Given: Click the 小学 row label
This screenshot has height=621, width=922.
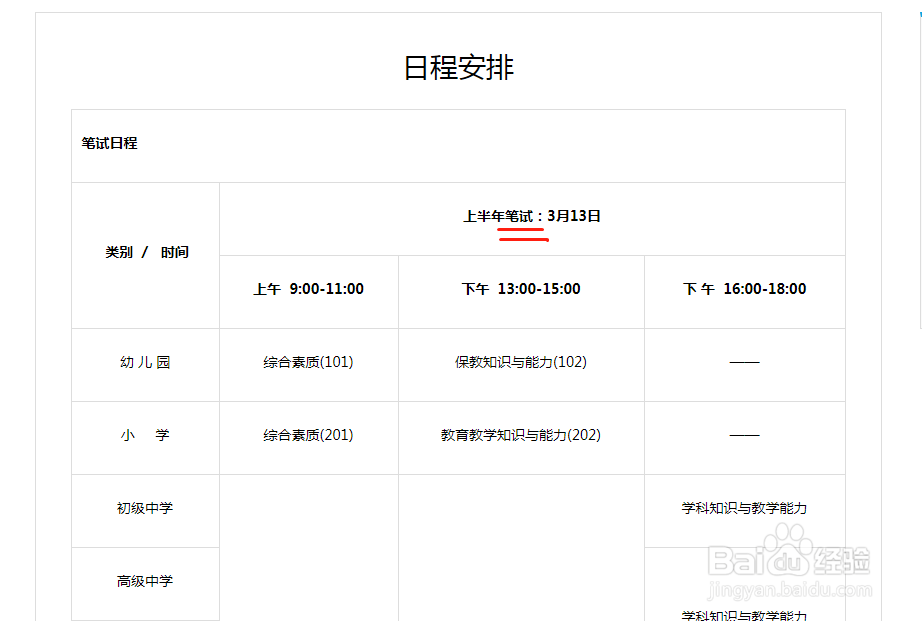Looking at the screenshot, I should coord(145,436).
